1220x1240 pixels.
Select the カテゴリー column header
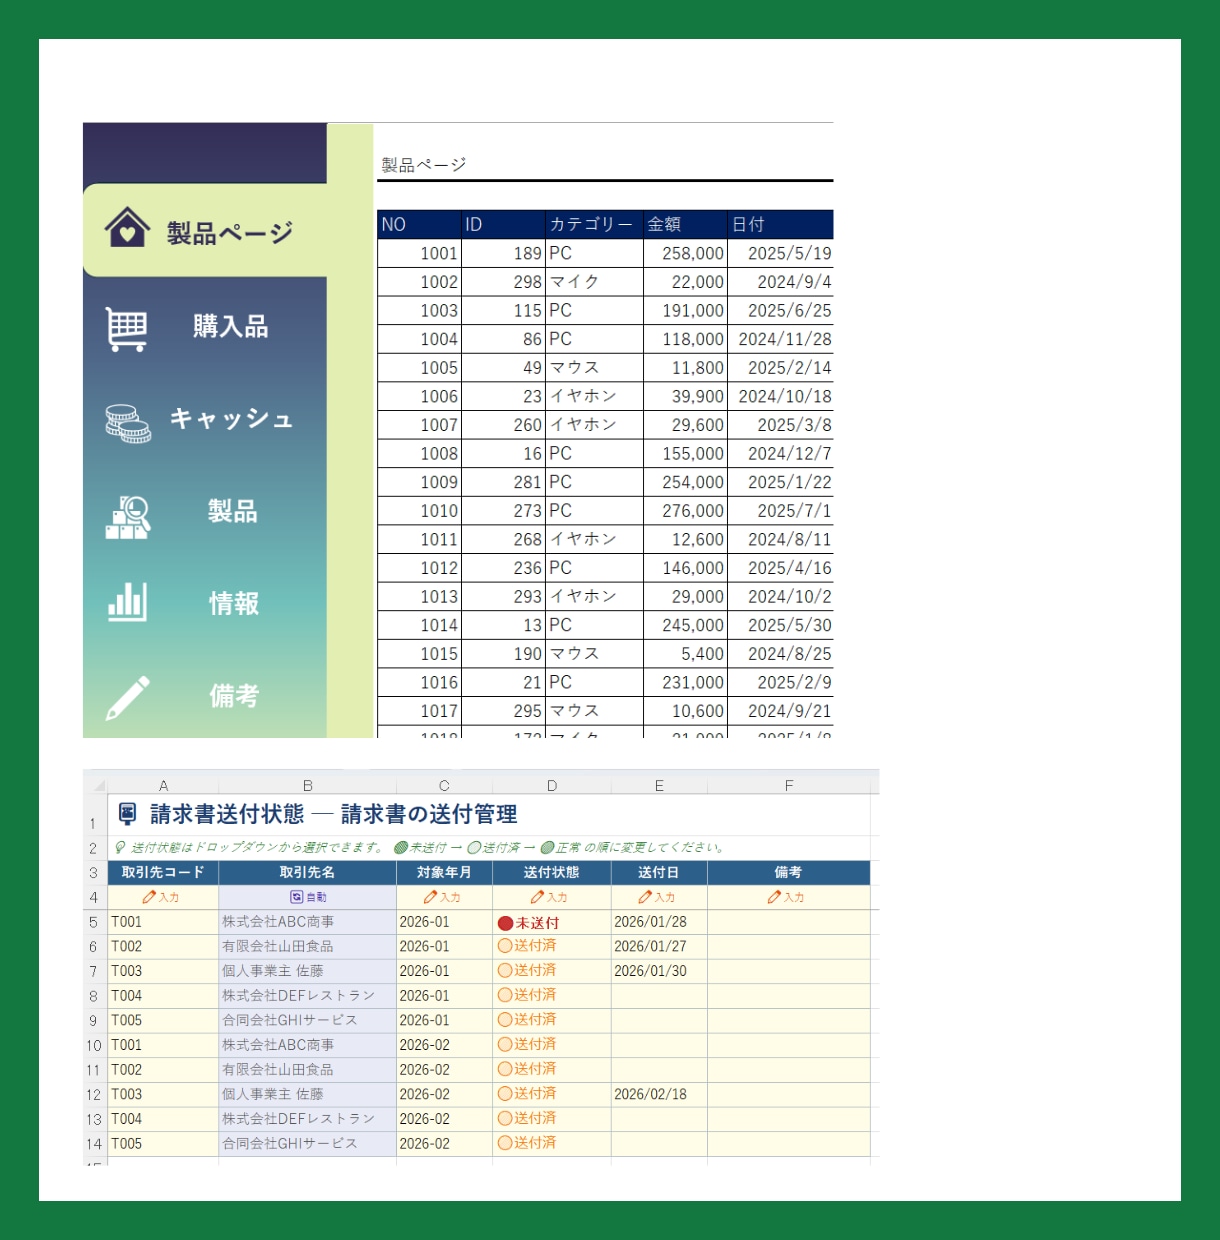coord(594,224)
